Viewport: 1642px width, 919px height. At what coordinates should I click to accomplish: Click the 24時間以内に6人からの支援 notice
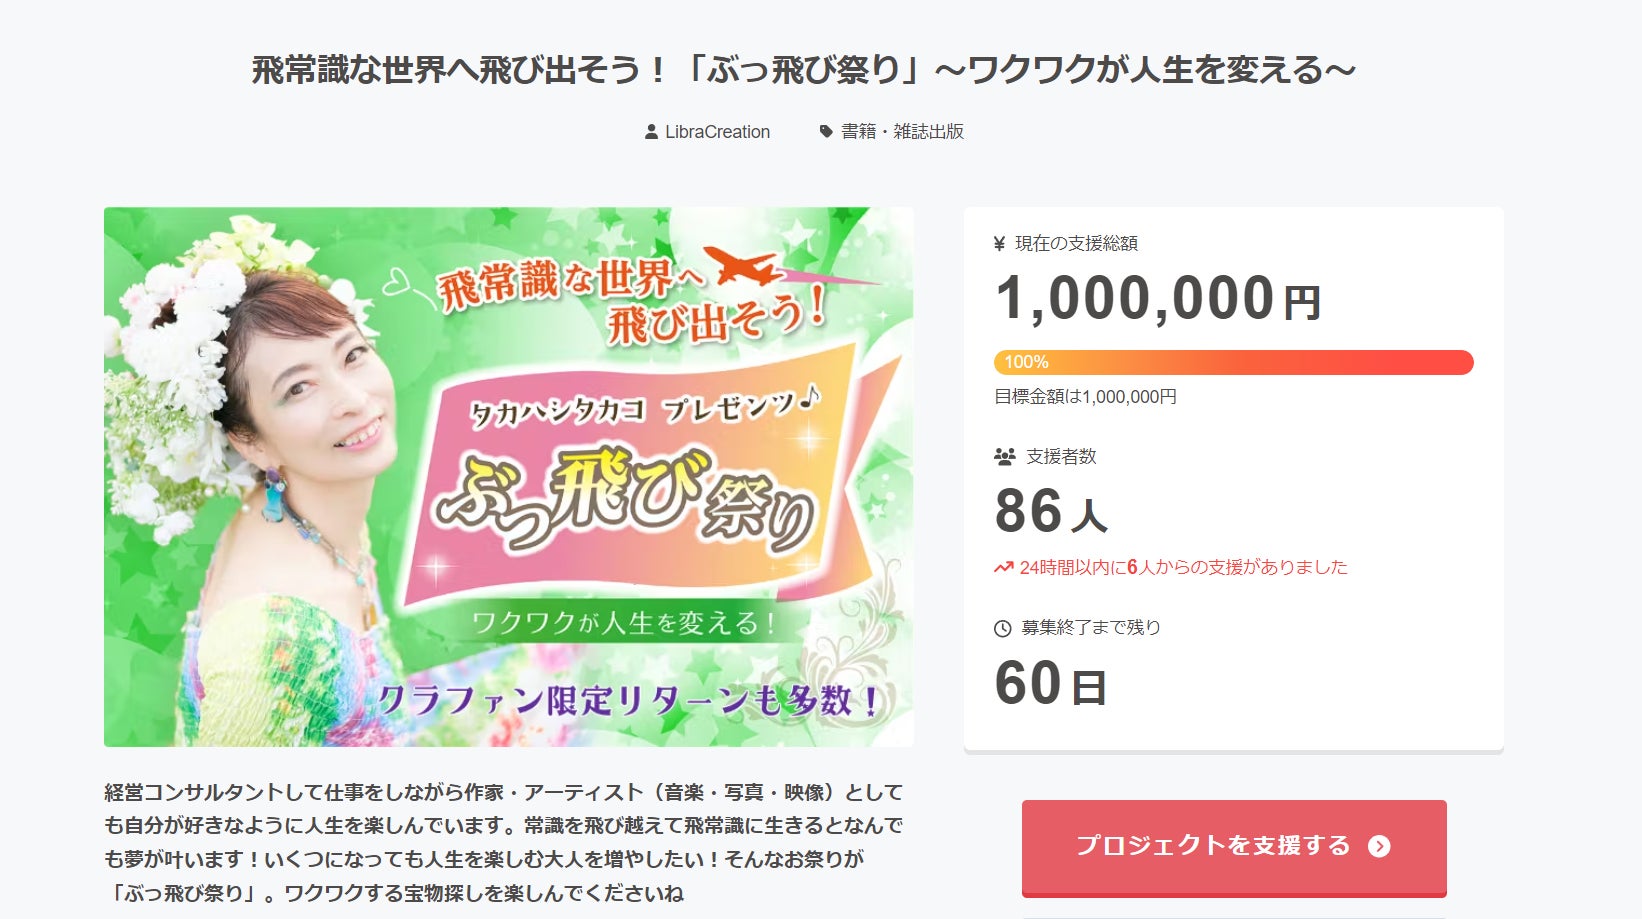pos(1183,568)
